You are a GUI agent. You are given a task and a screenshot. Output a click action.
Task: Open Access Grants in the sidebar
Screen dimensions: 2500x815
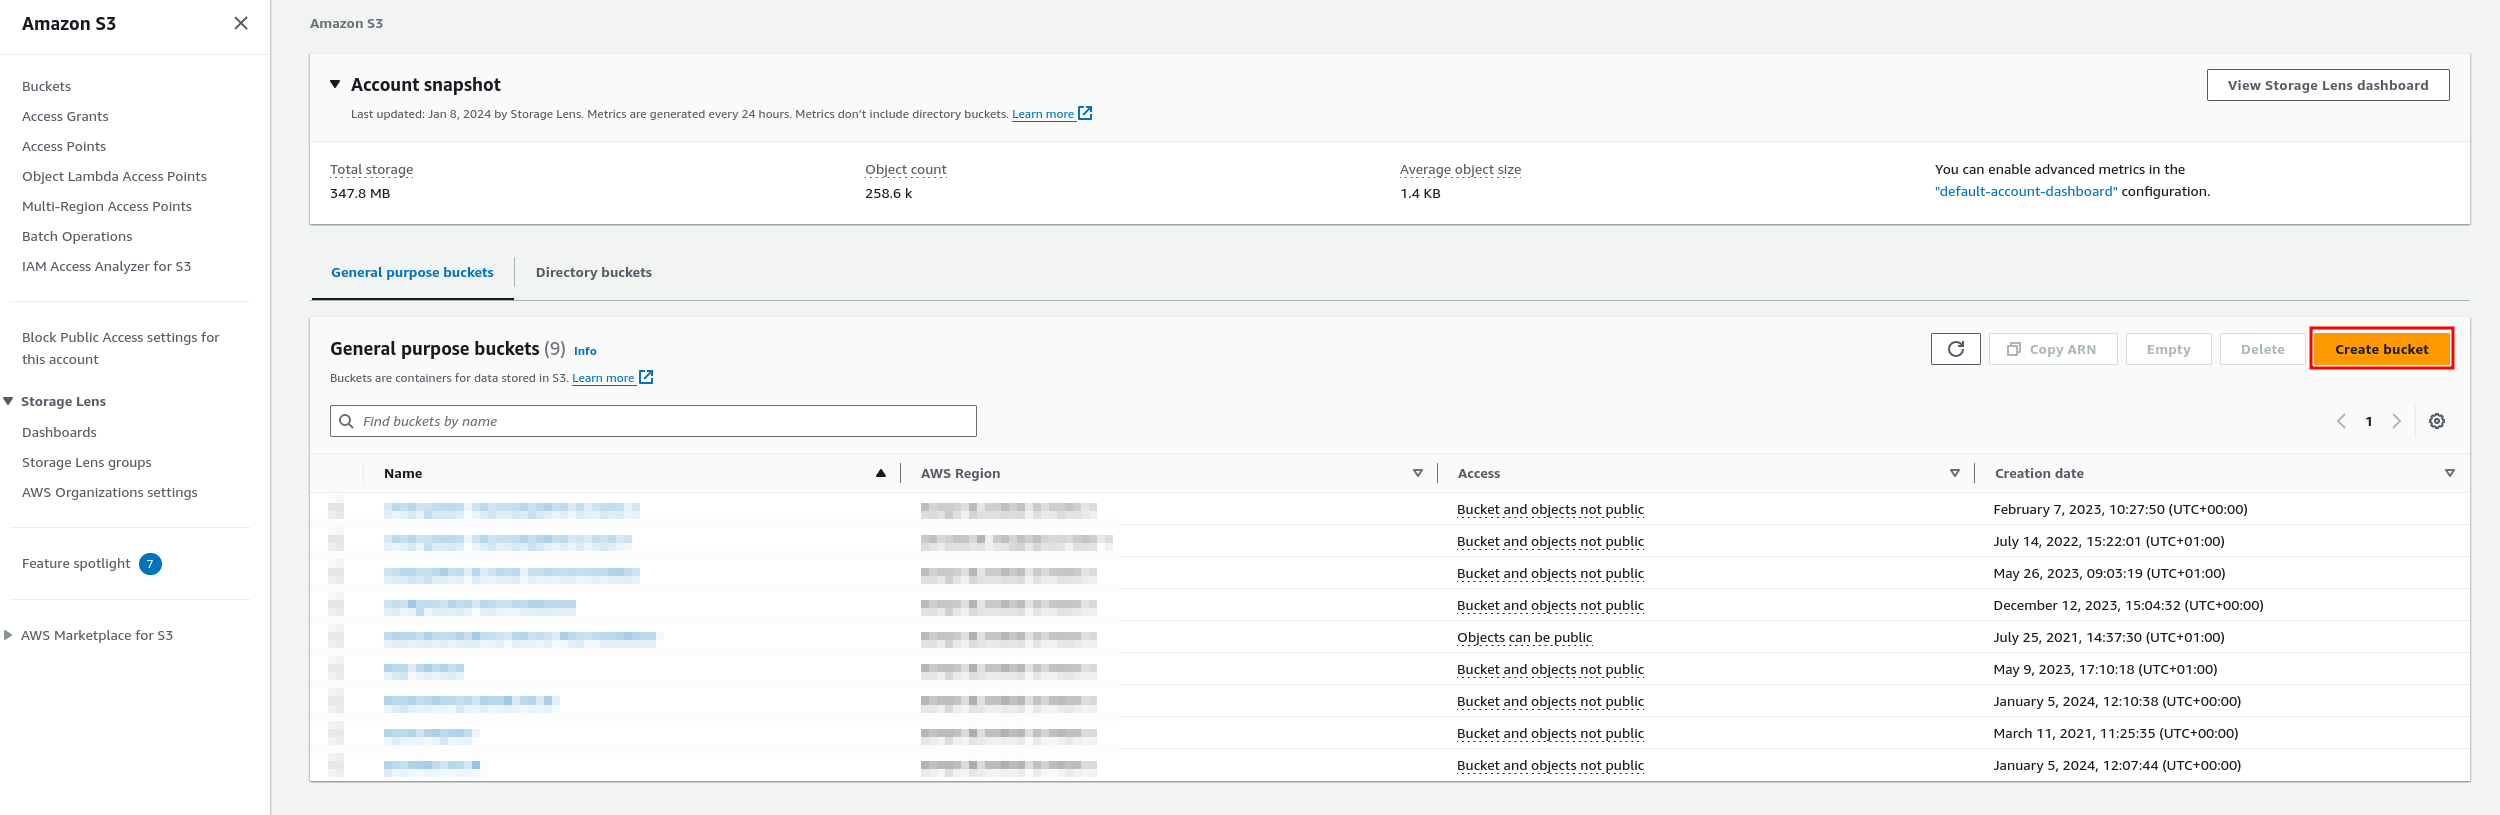point(65,116)
